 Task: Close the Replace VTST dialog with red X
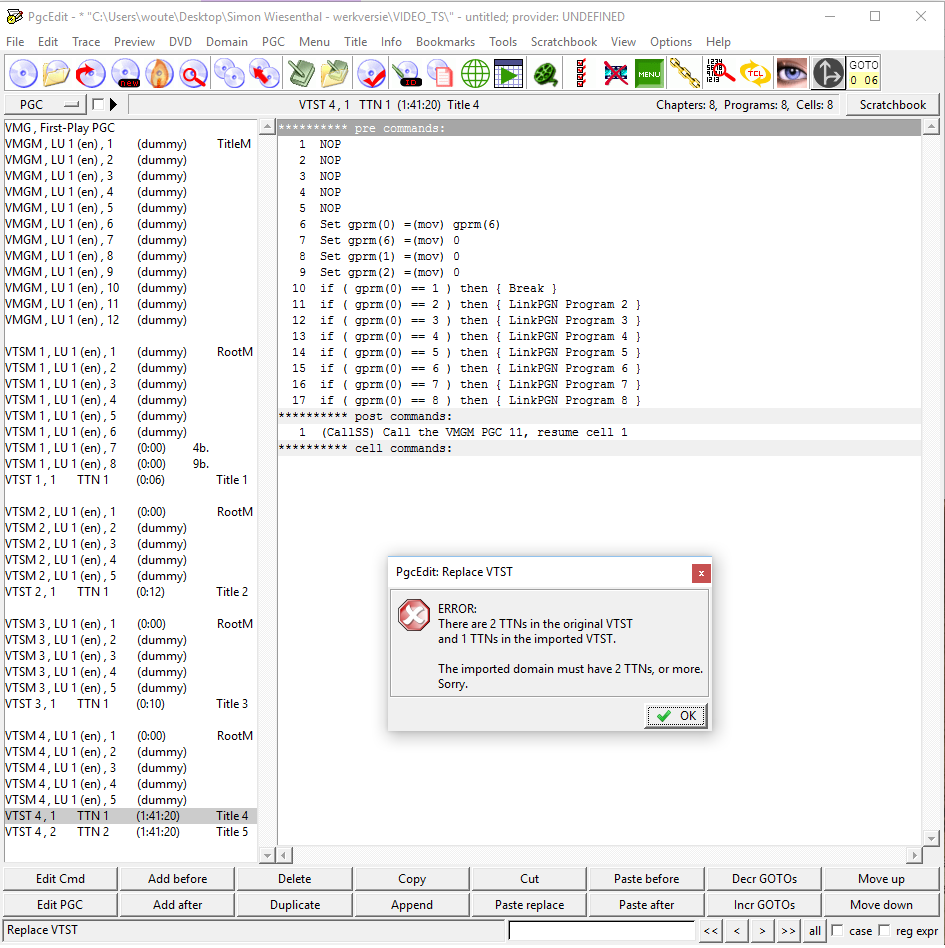(701, 573)
